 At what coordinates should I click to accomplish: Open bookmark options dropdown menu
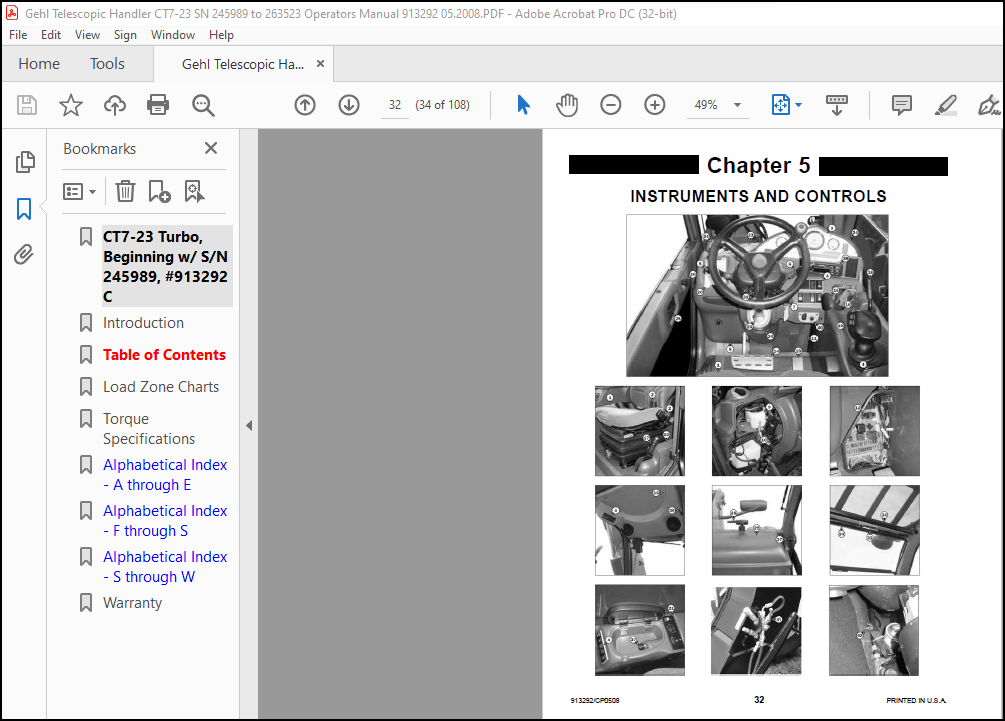pyautogui.click(x=79, y=191)
